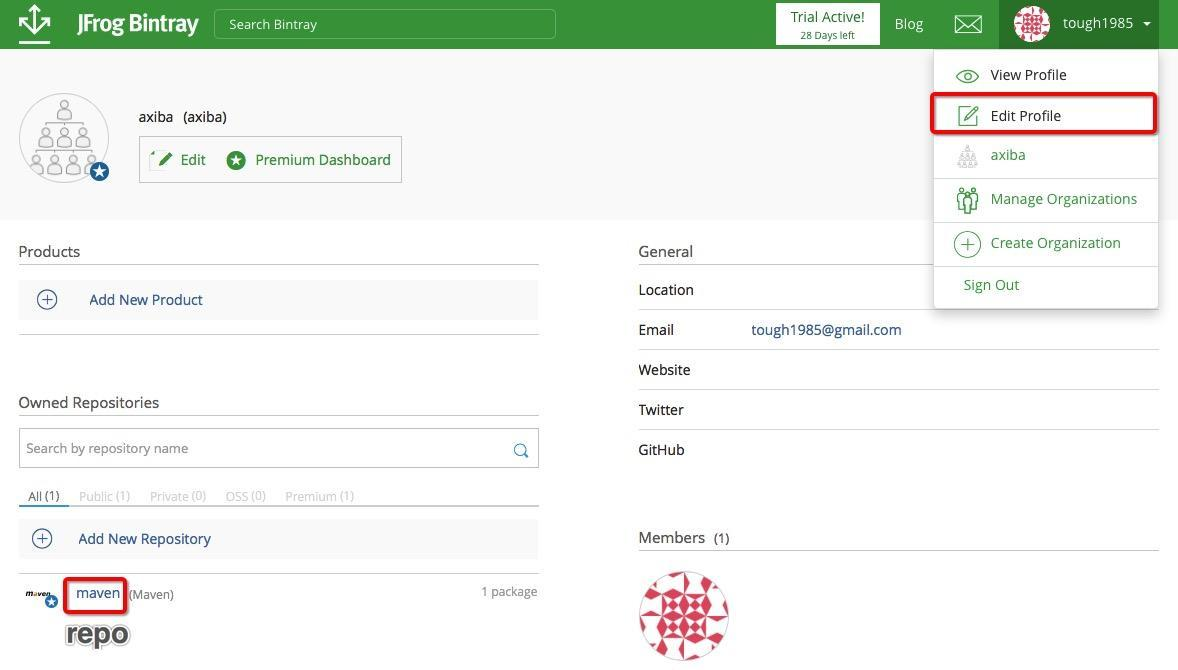The image size is (1178, 670).
Task: Click the 'Owned Repositories' heading
Action: point(89,403)
